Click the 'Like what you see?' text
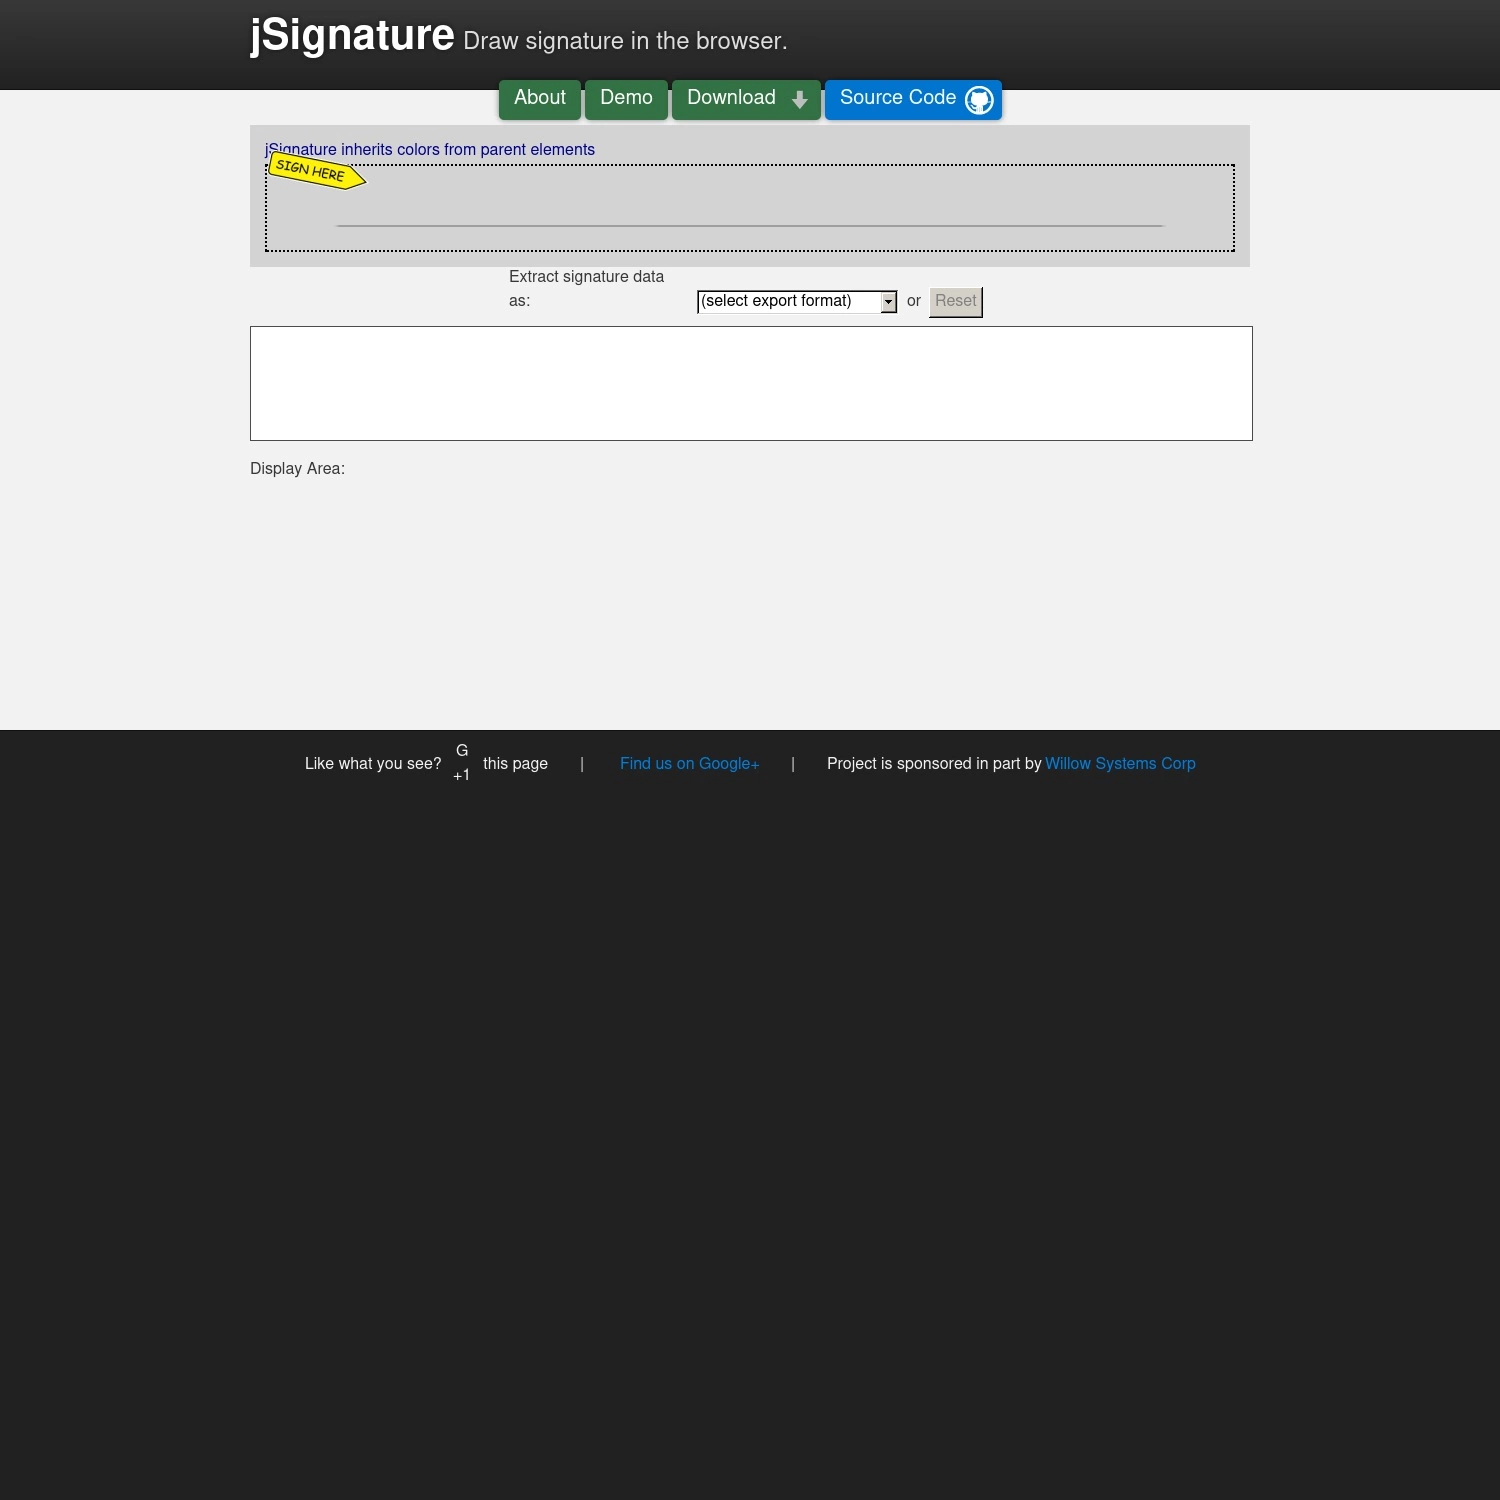Screen dimensions: 1500x1500 coord(373,764)
